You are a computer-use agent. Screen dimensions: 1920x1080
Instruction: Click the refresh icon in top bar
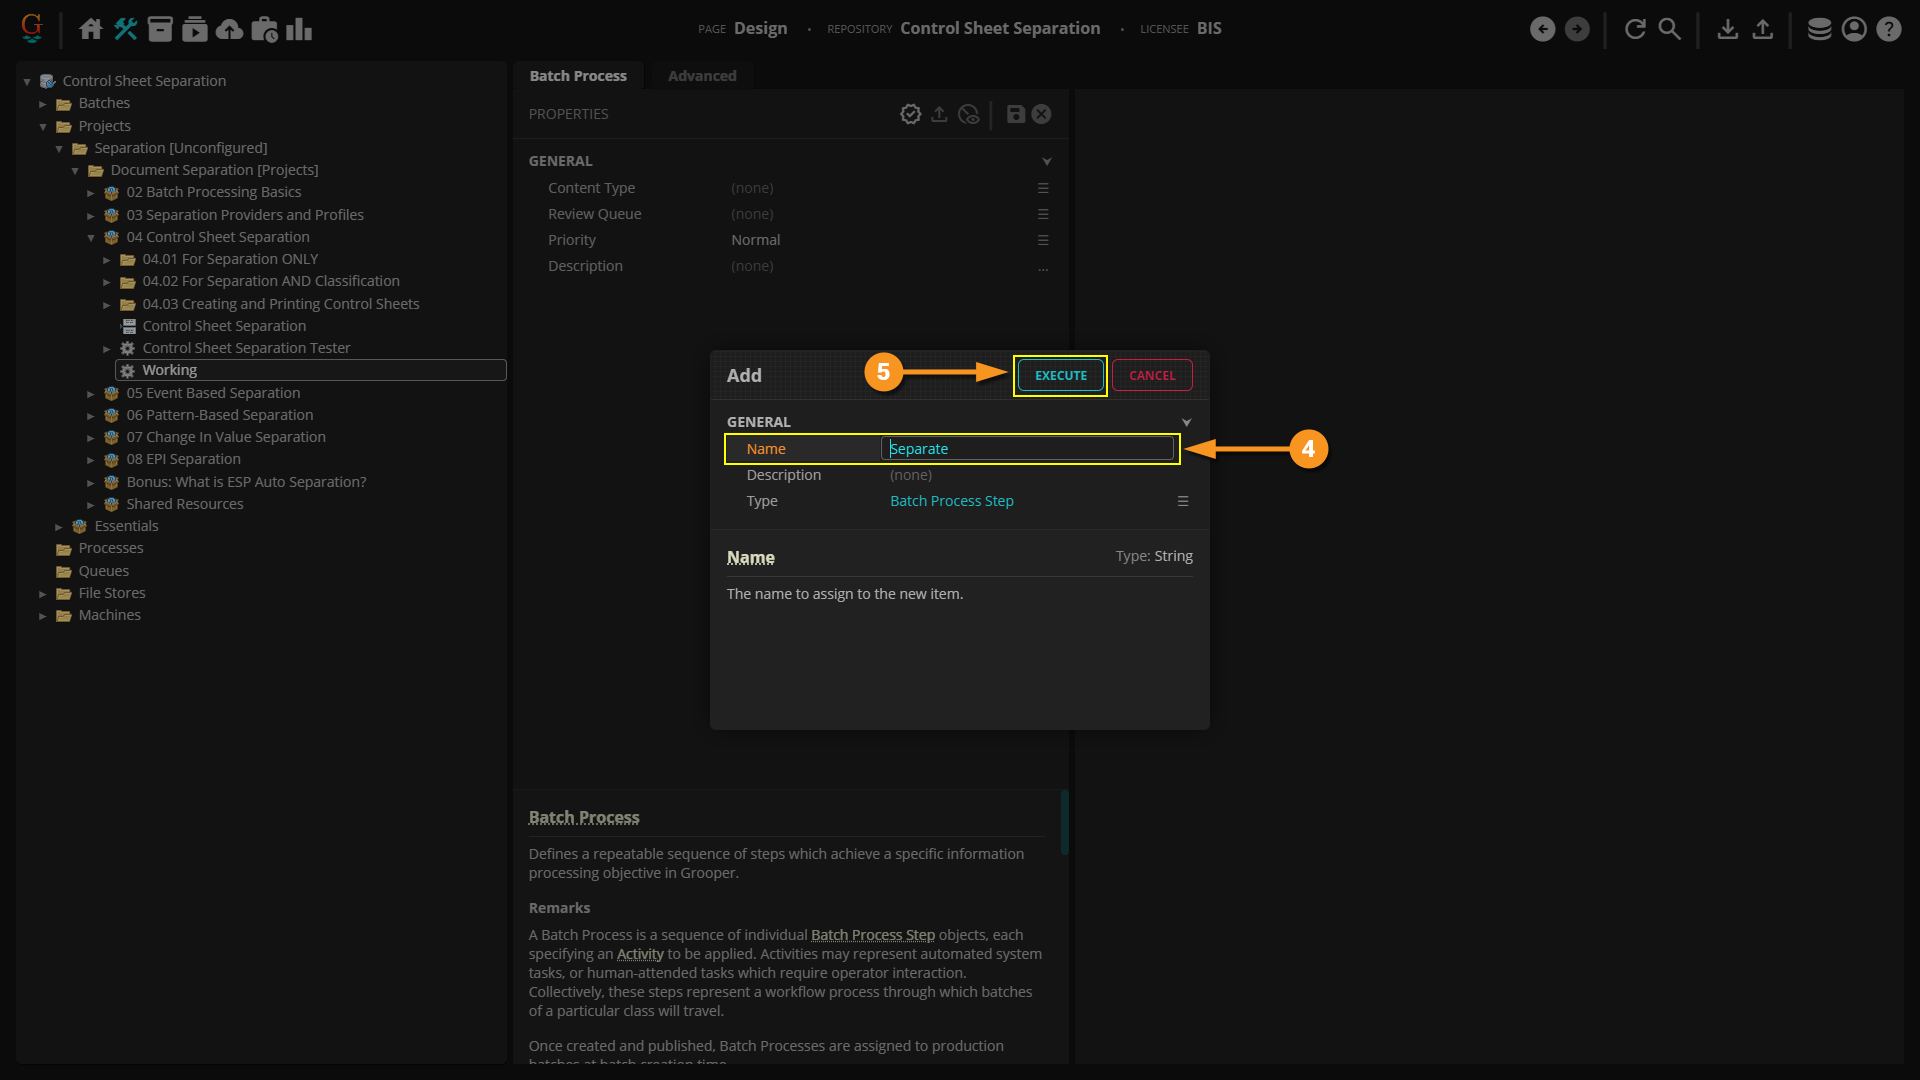[x=1635, y=29]
